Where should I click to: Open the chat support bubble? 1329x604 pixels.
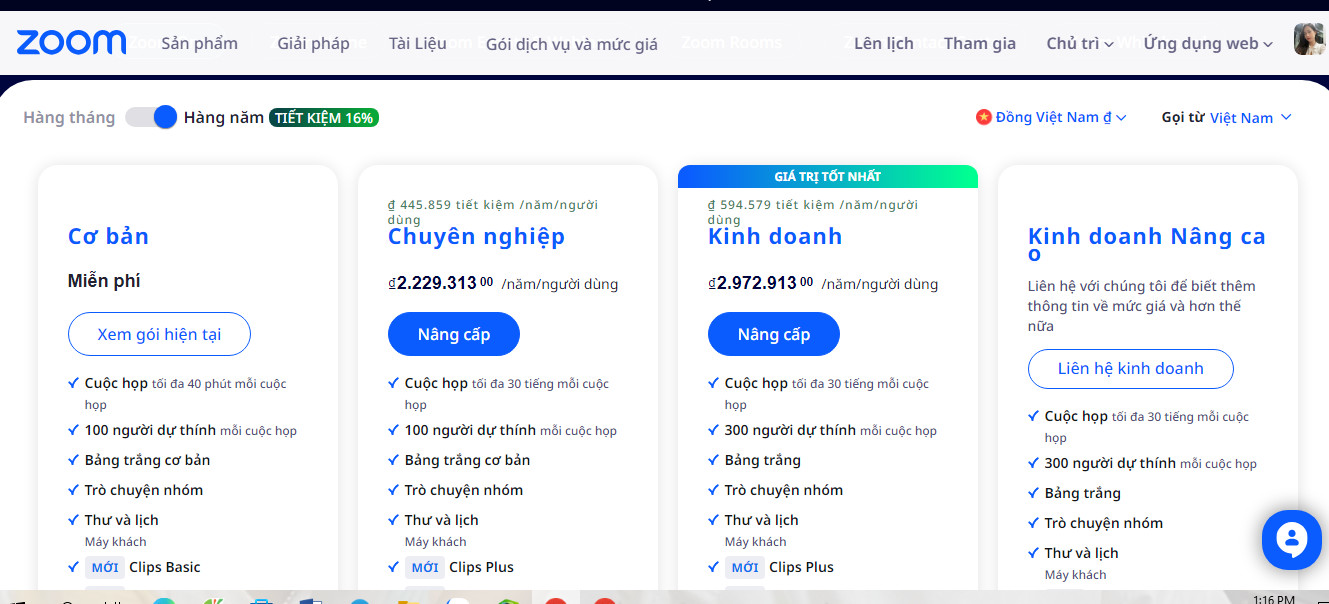point(1292,540)
